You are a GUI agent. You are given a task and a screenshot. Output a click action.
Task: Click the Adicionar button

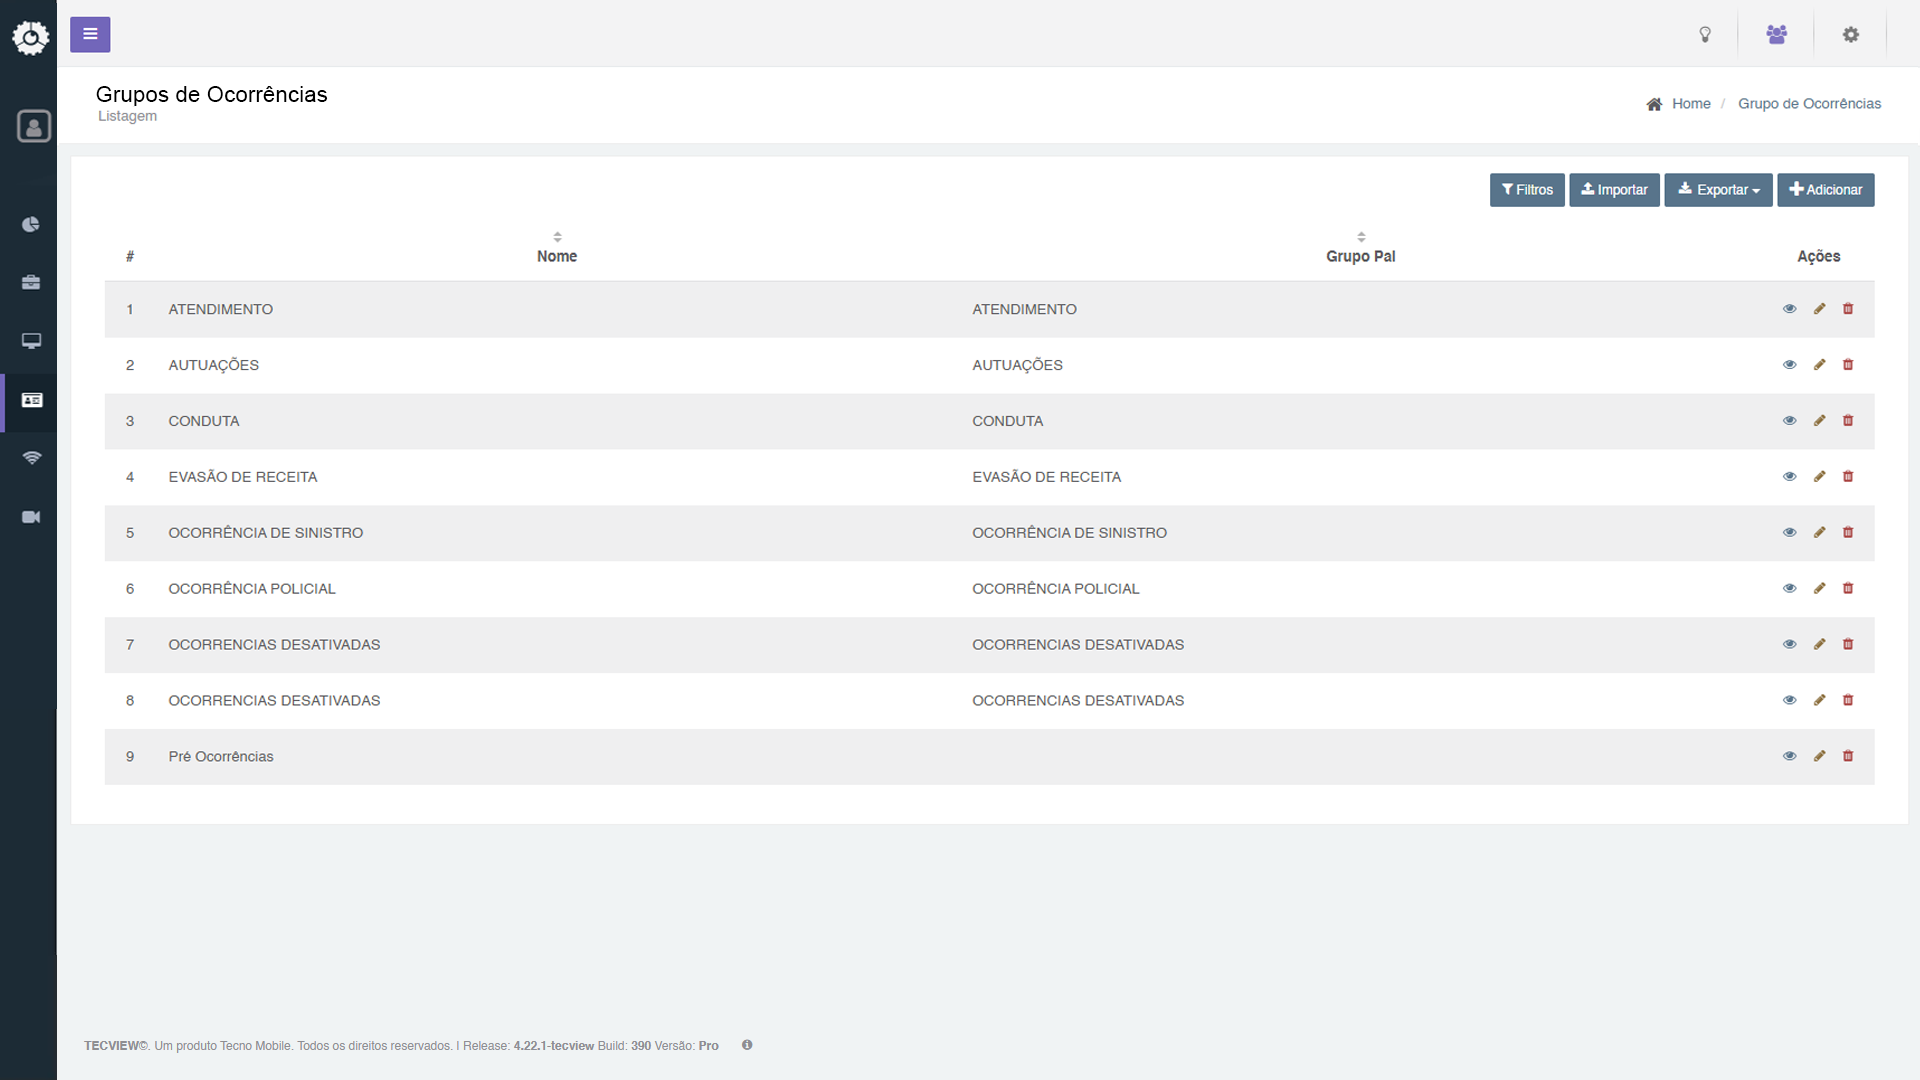point(1825,190)
